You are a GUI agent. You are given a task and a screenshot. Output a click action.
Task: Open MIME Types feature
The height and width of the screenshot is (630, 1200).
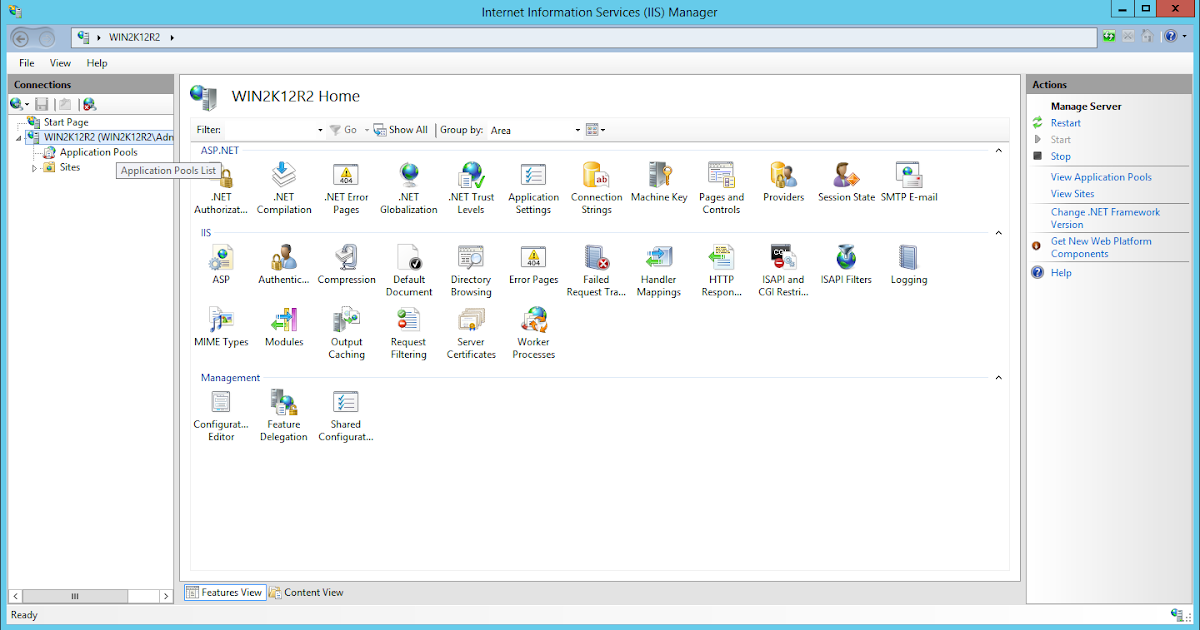tap(221, 327)
